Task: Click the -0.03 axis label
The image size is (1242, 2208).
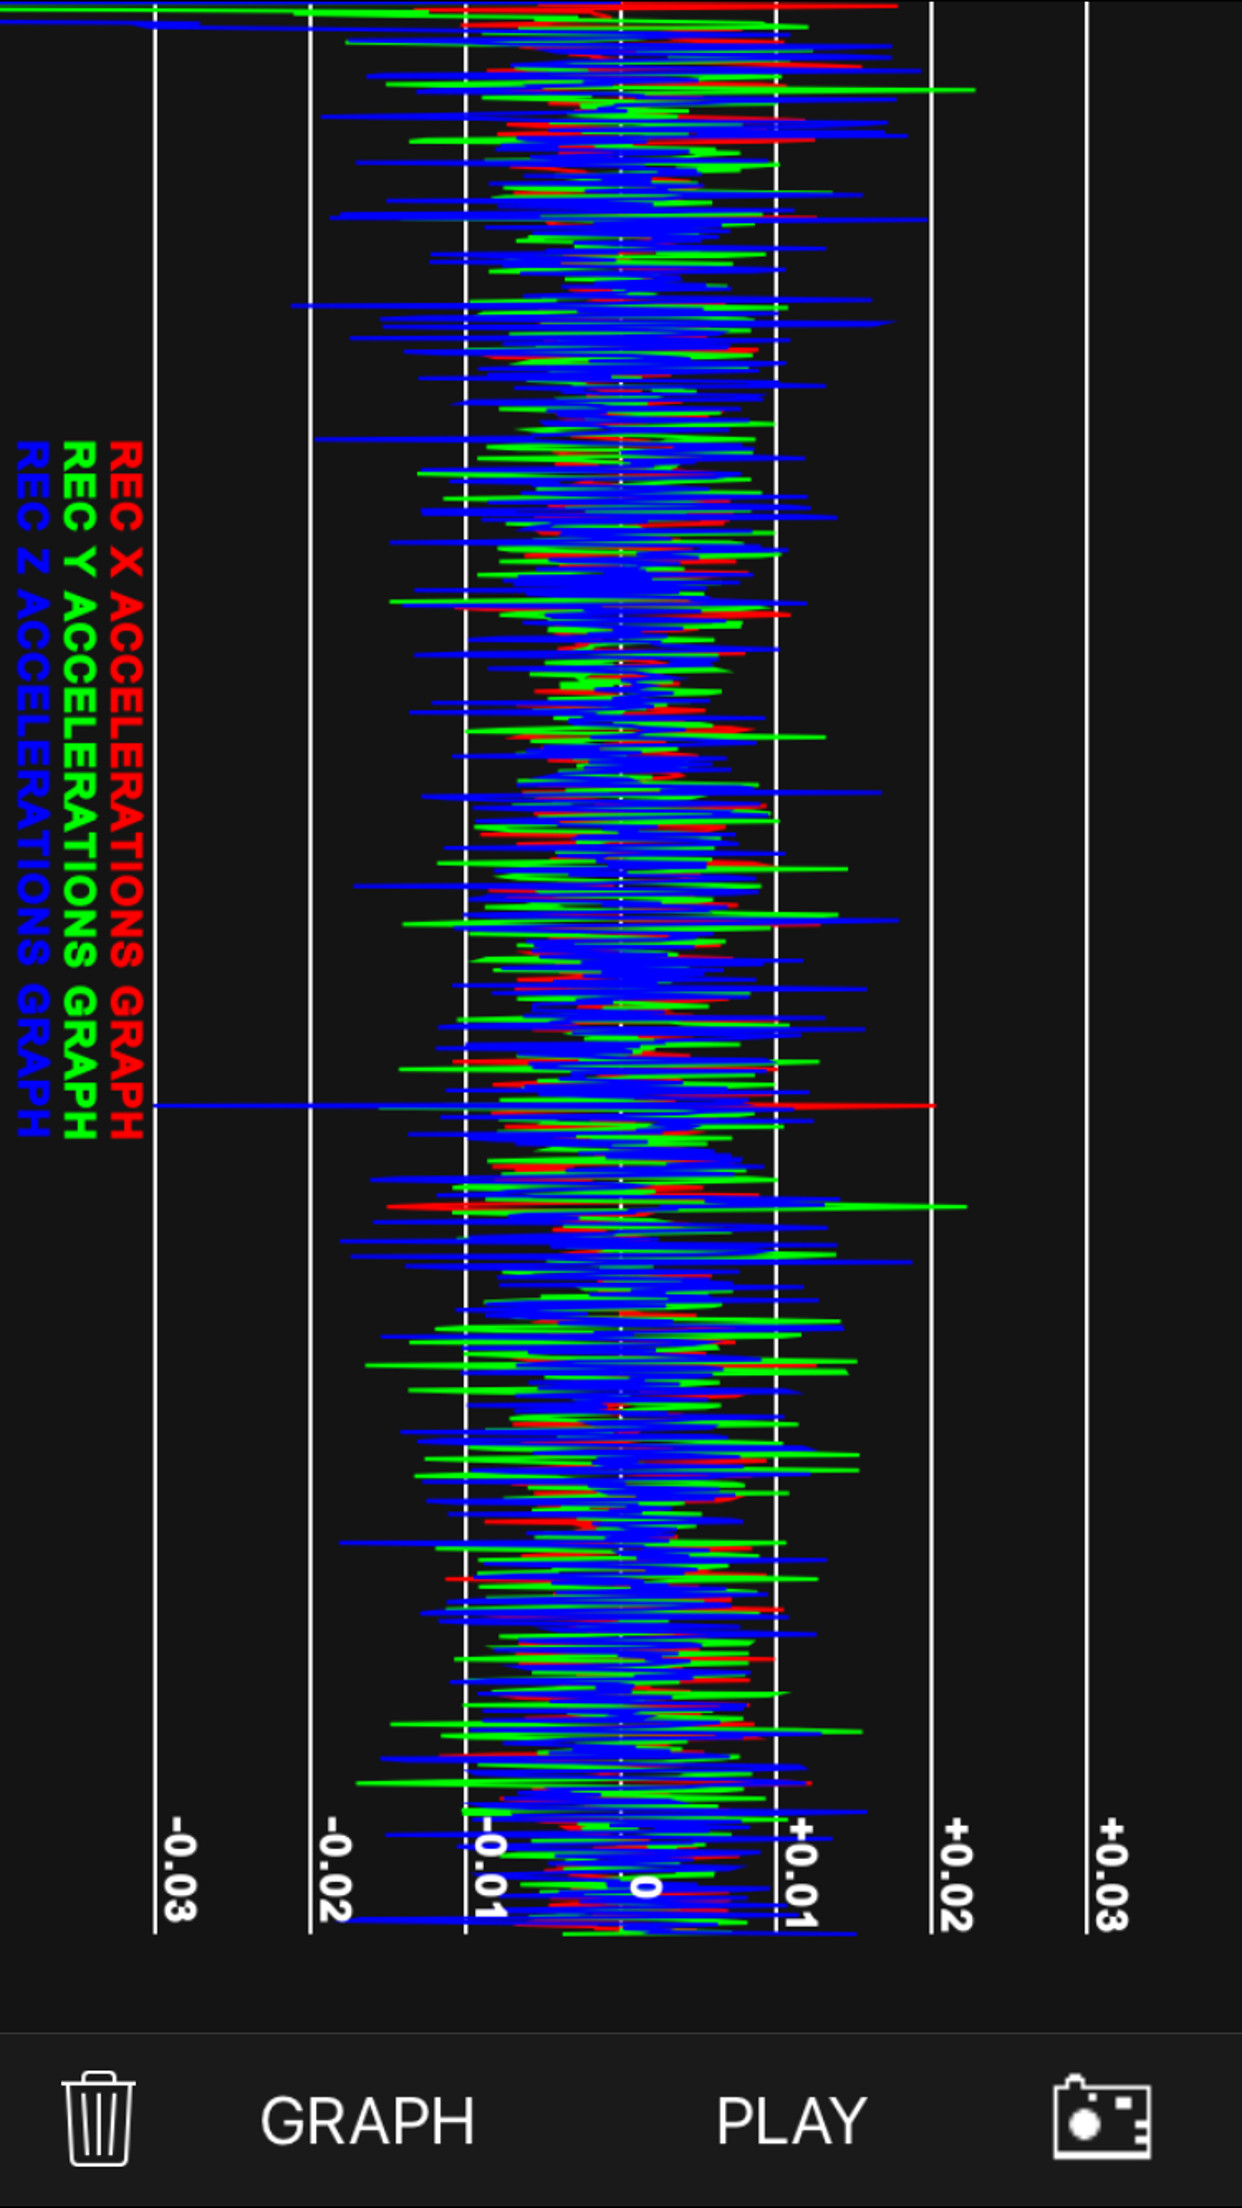Action: (x=180, y=1870)
